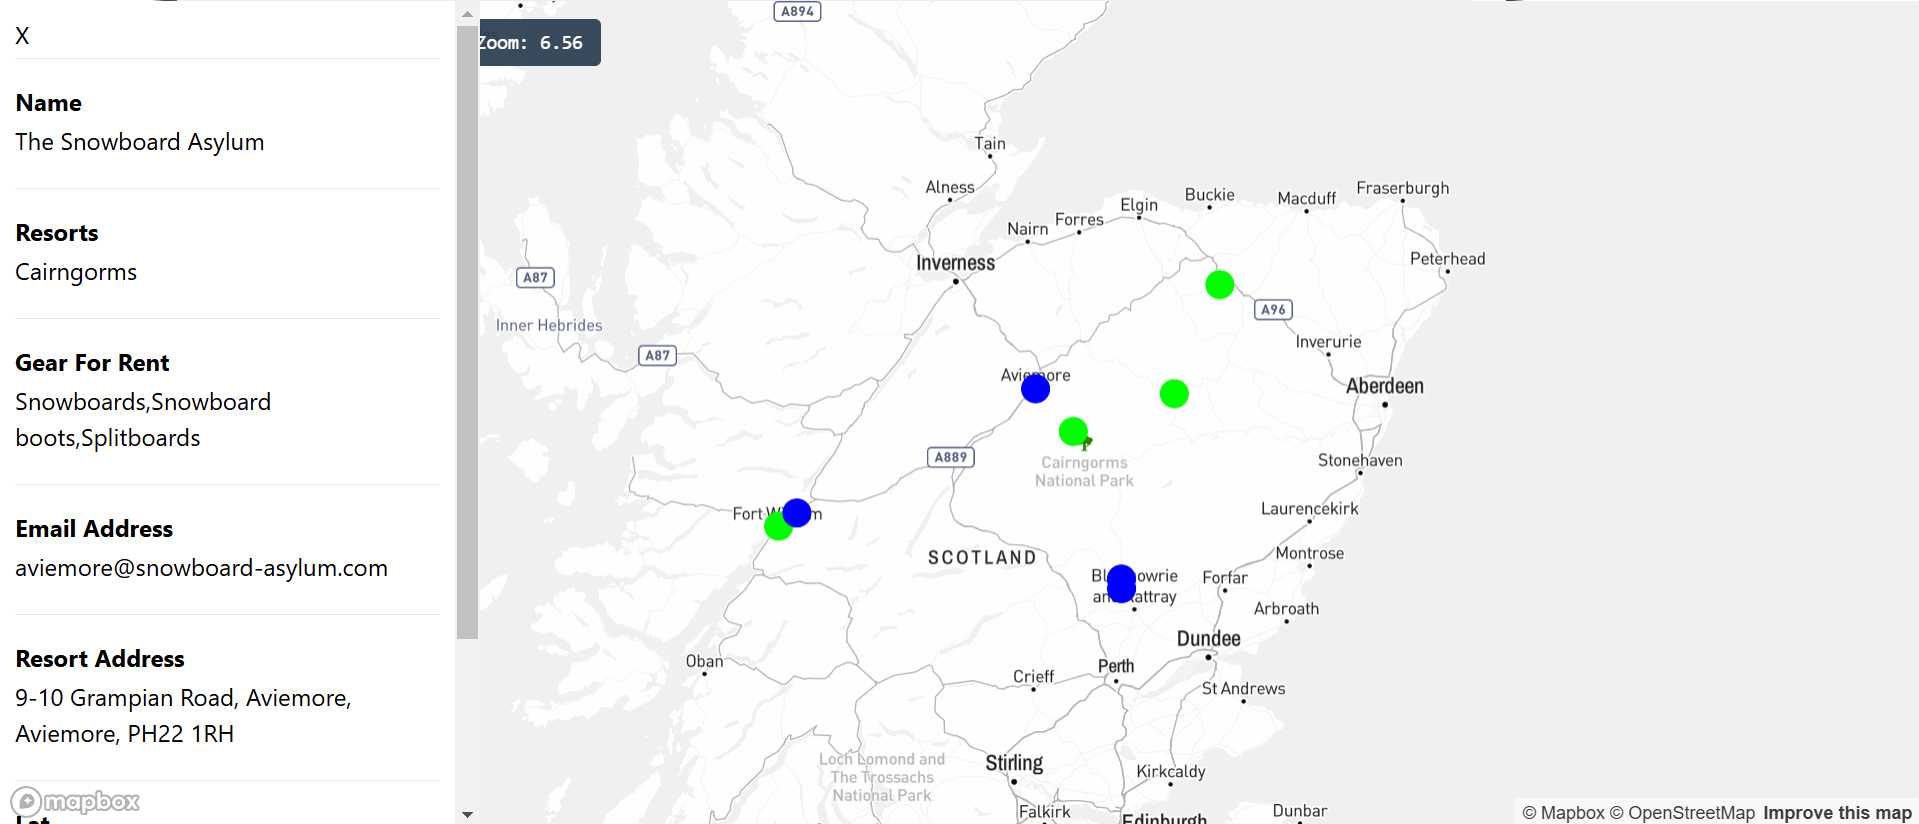Close the details panel with X

pos(22,36)
